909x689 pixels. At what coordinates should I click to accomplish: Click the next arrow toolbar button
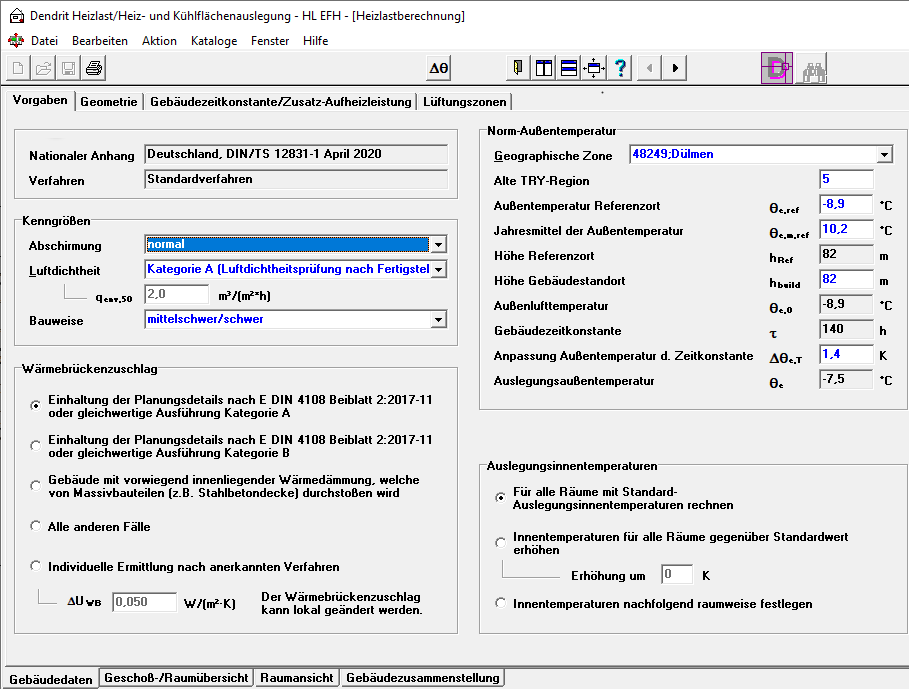tap(675, 68)
